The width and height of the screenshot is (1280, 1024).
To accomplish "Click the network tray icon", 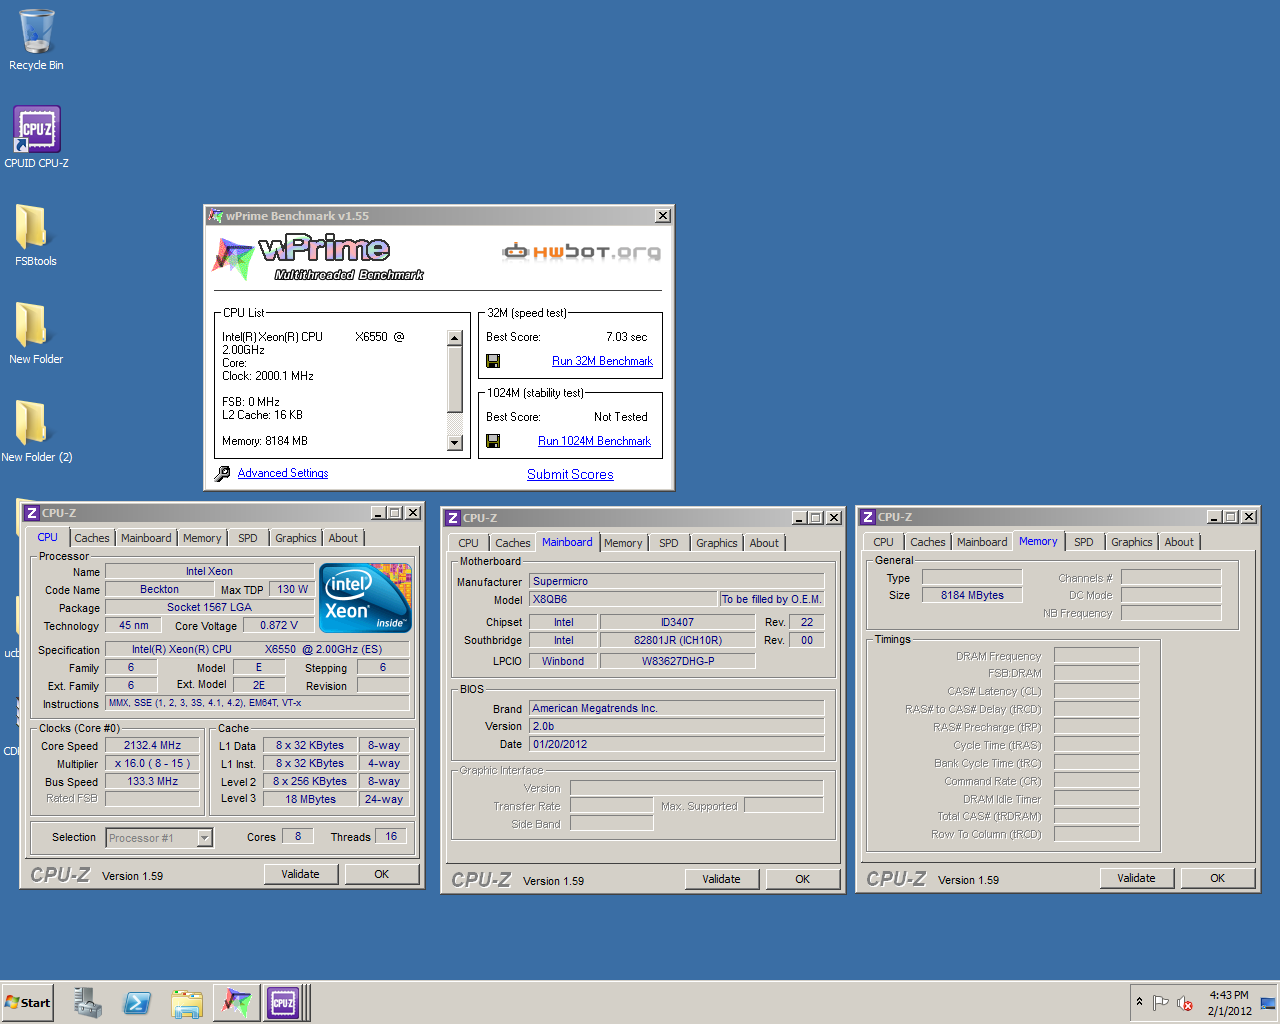I will (1268, 1003).
